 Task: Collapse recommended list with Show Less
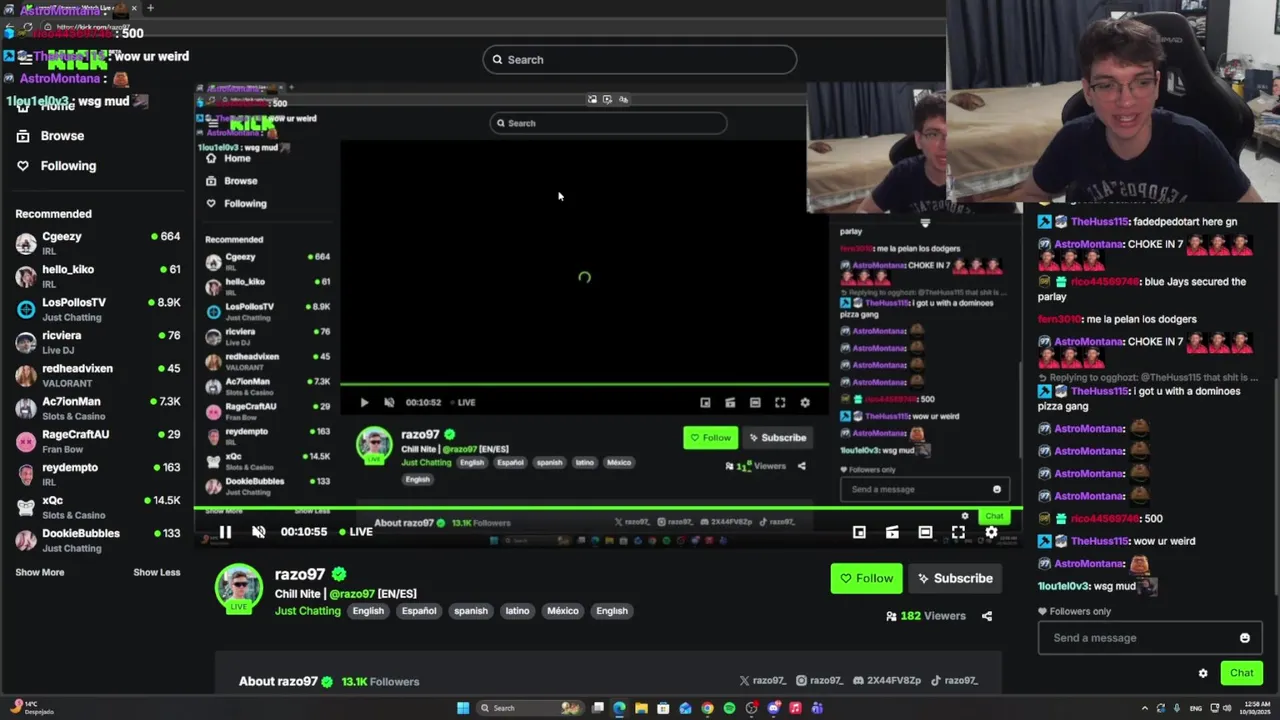pyautogui.click(x=157, y=572)
